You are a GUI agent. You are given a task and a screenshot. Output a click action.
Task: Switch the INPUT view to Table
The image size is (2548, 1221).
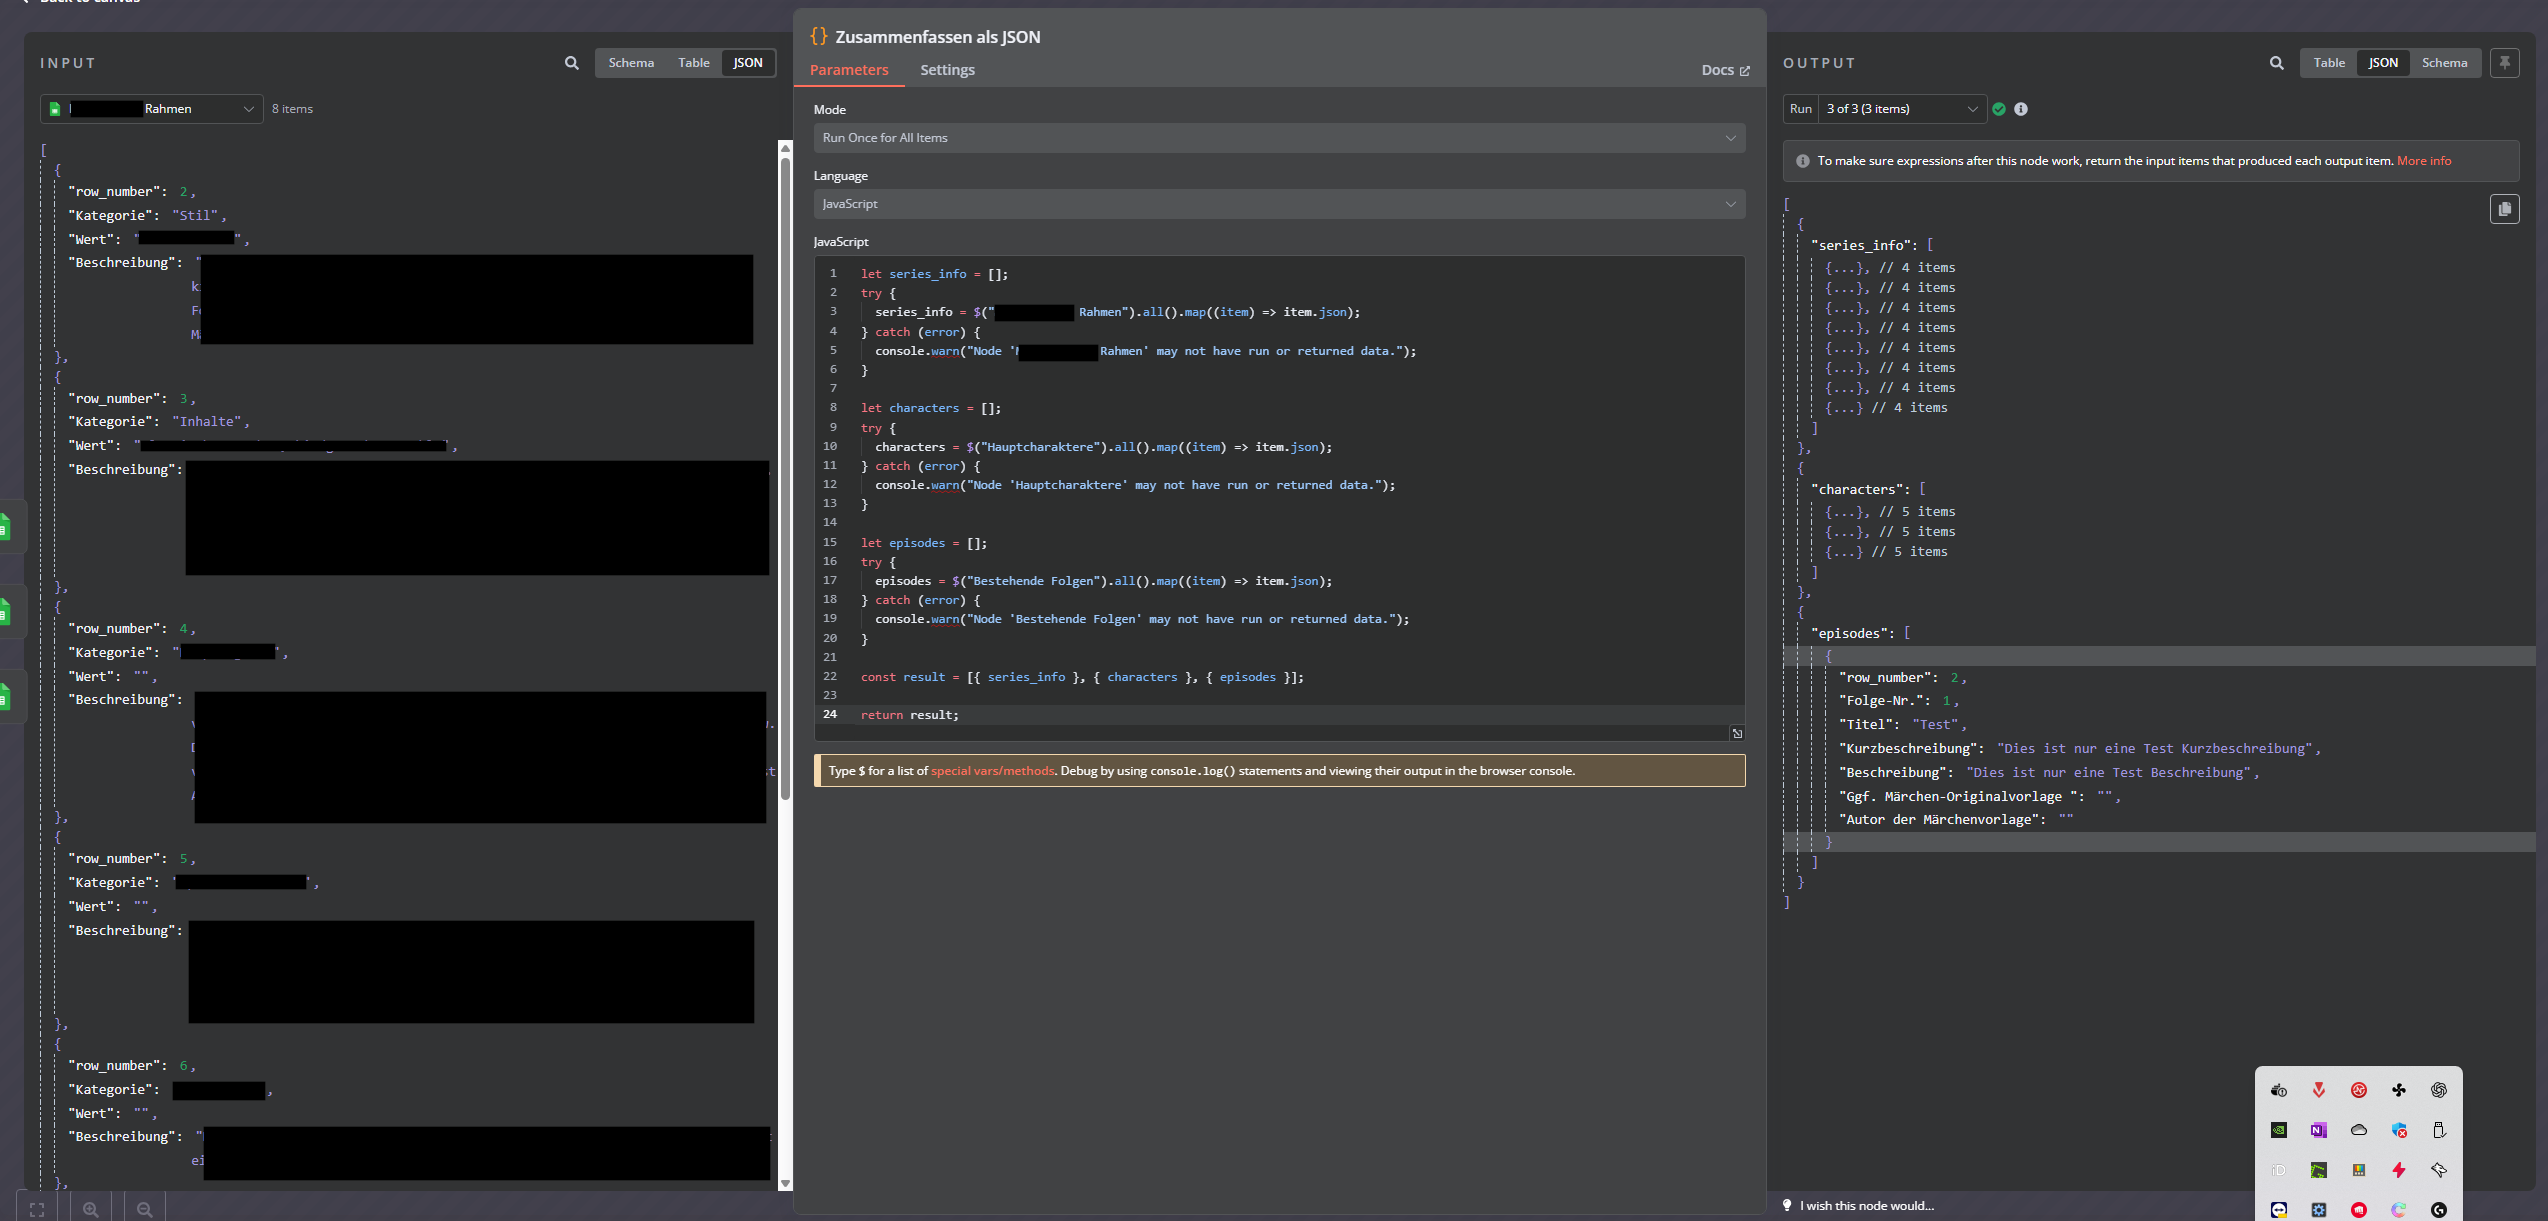(x=693, y=63)
